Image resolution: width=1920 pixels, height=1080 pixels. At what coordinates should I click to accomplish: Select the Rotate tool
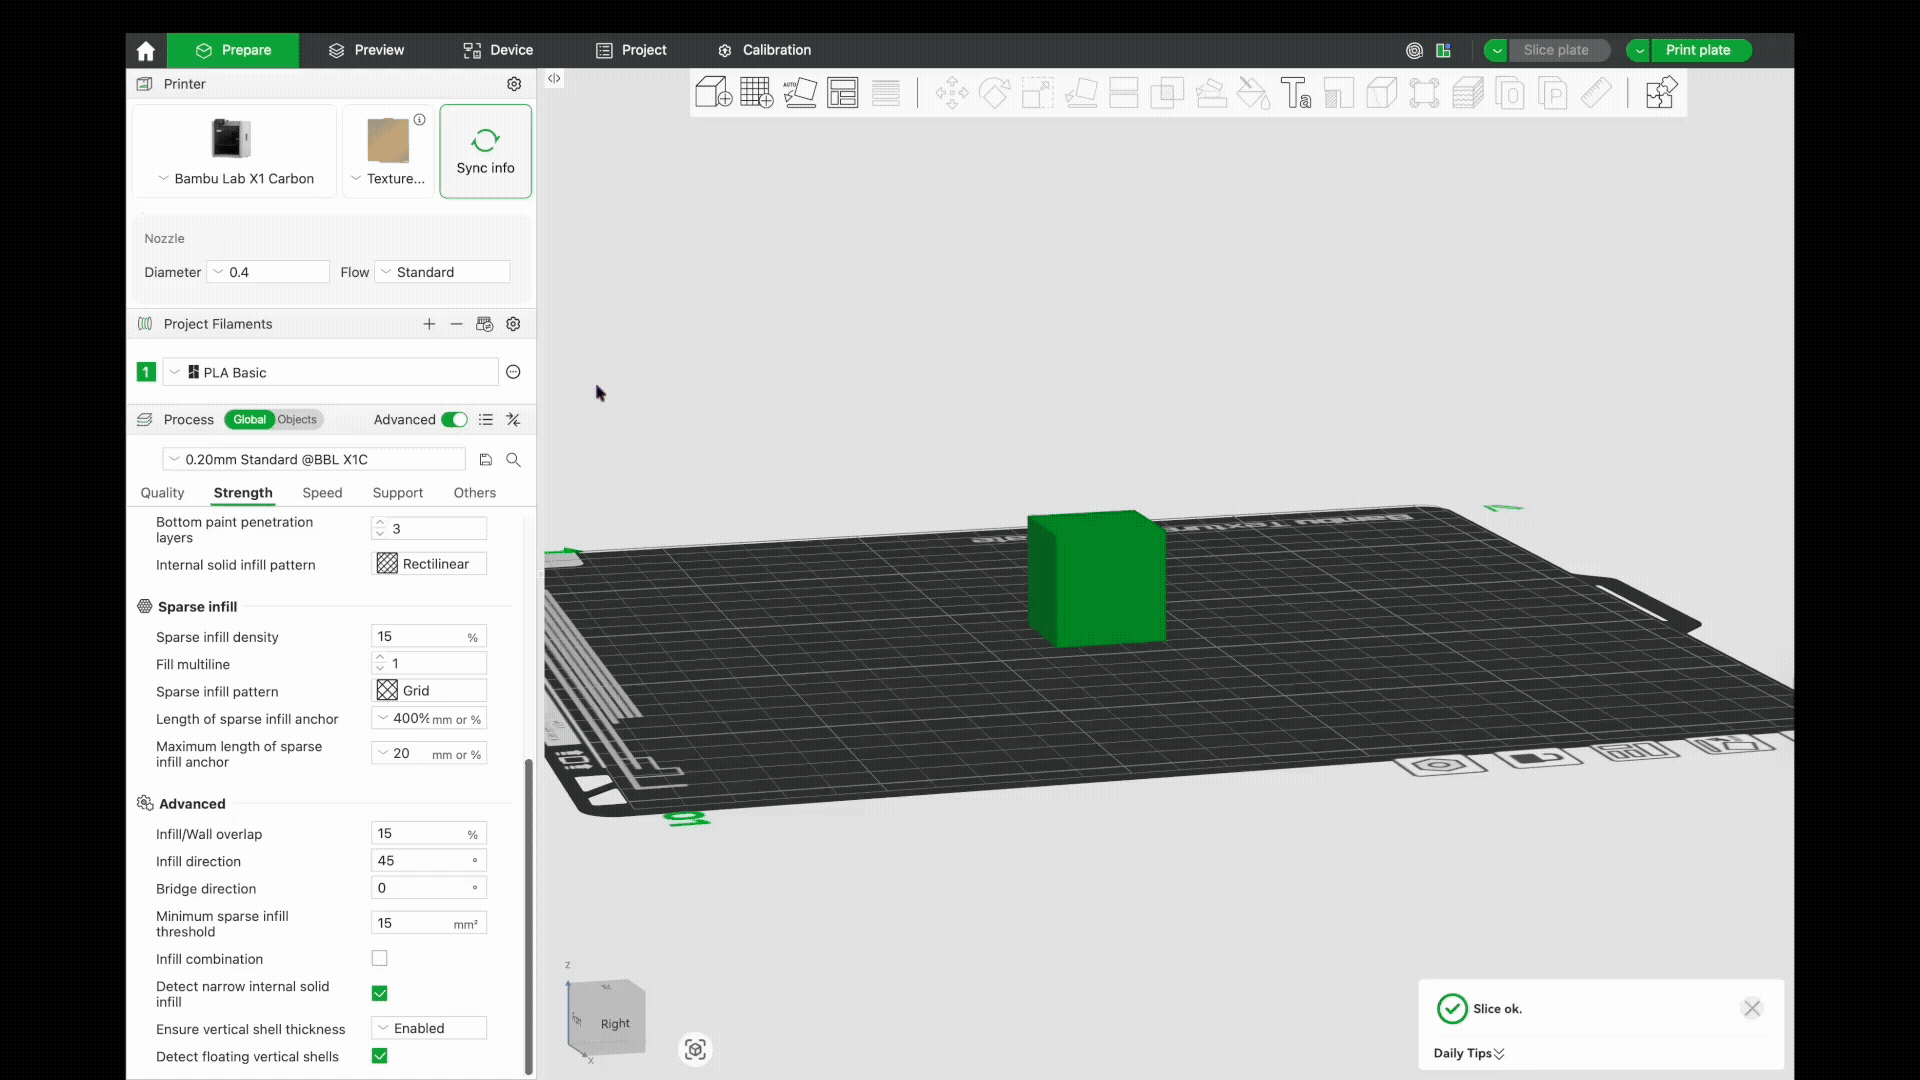[x=995, y=92]
